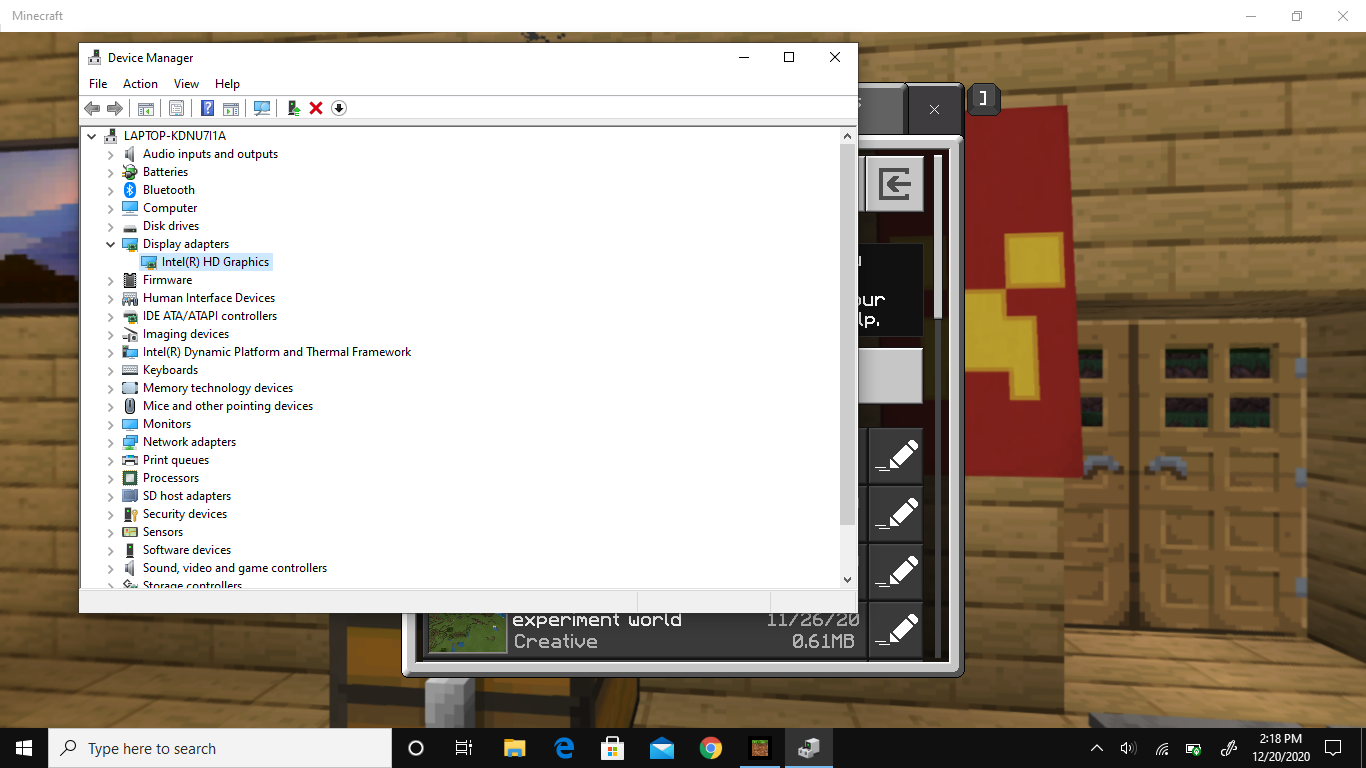
Task: Click the Imaging devices camera icon
Action: (130, 334)
